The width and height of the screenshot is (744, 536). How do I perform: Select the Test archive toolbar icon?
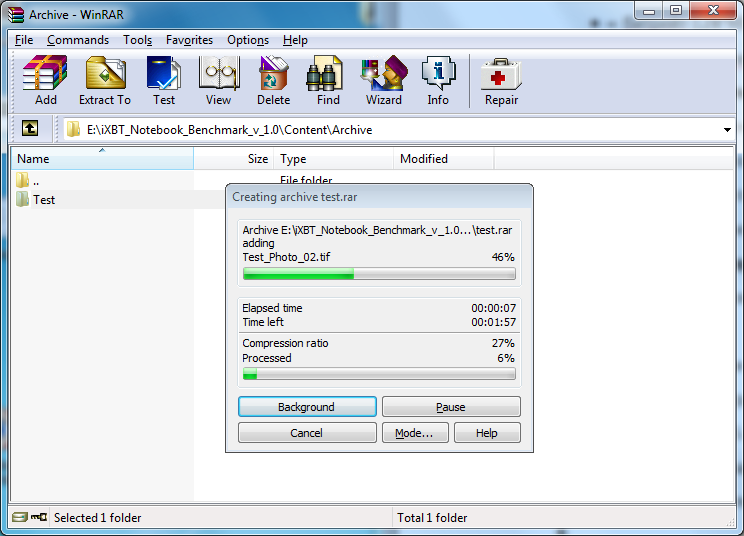(x=164, y=81)
